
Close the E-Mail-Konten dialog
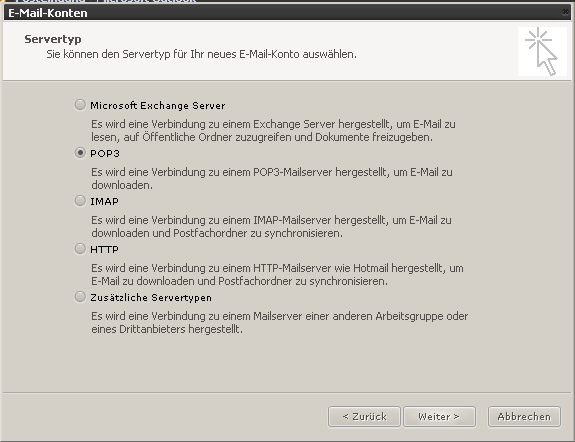[565, 12]
